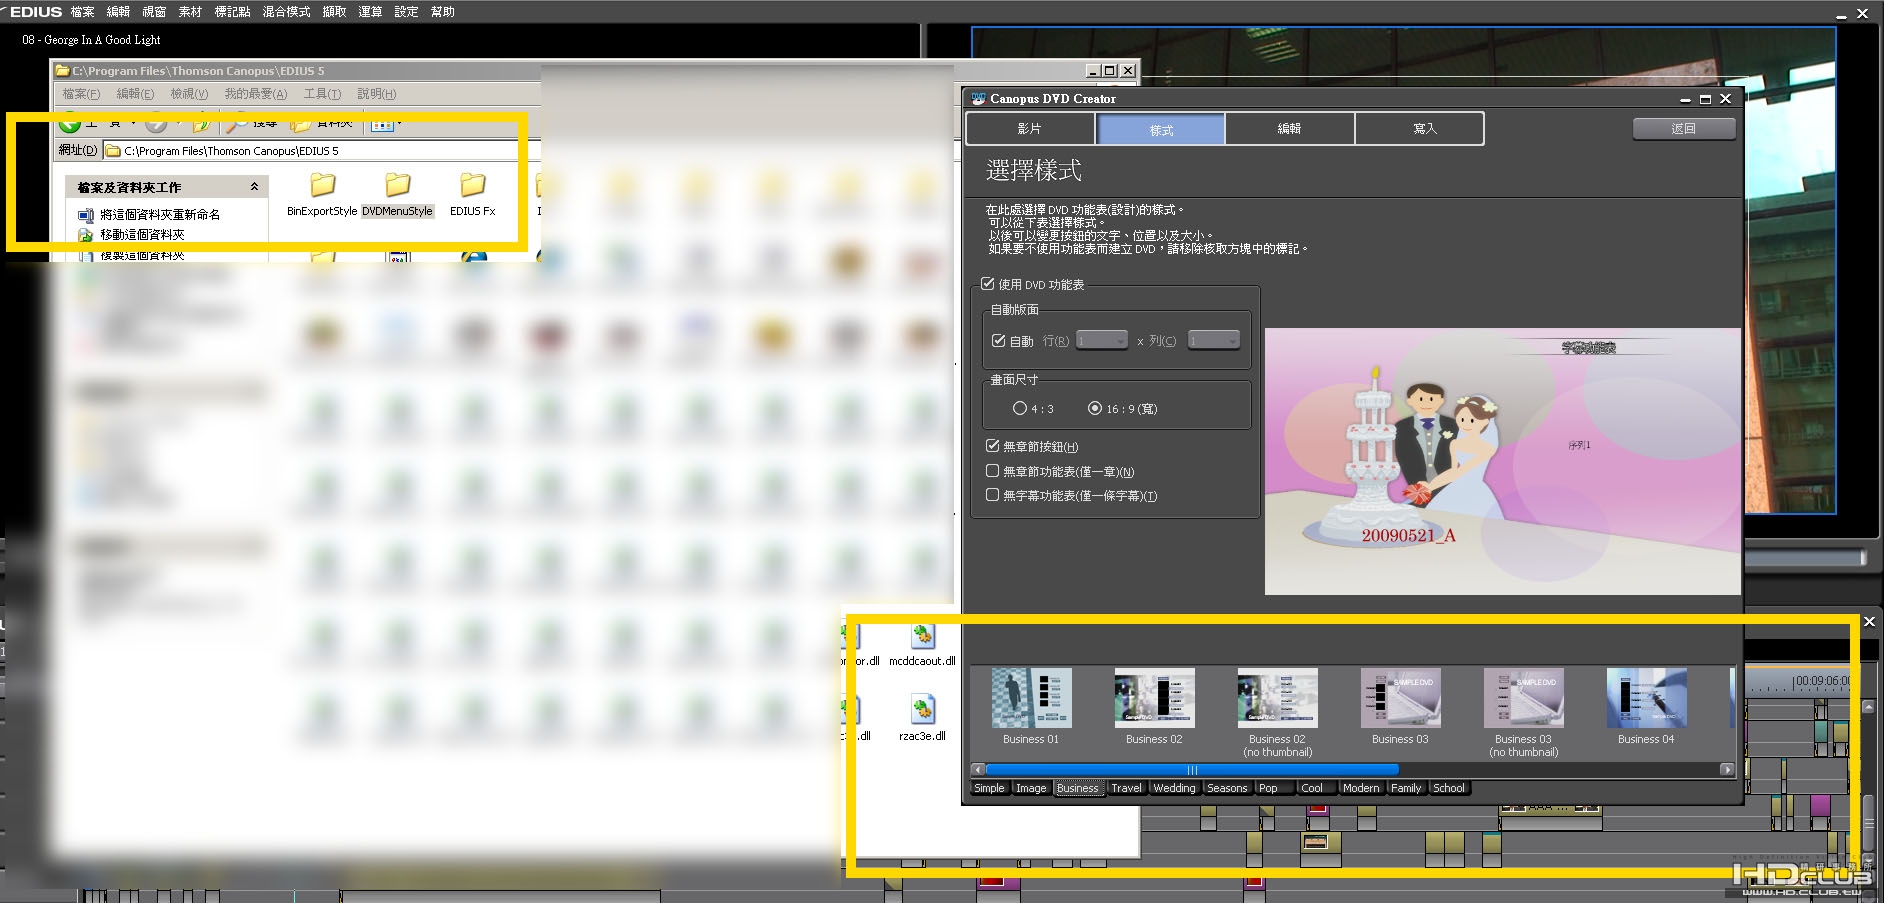Screen dimensions: 1884x903
Task: Click the move this folder task icon
Action: tap(86, 235)
